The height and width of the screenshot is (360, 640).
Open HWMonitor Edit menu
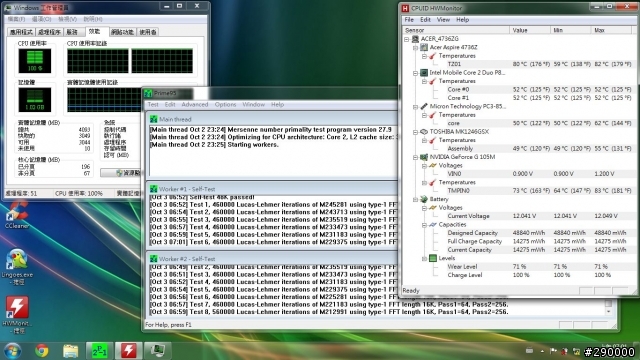425,20
